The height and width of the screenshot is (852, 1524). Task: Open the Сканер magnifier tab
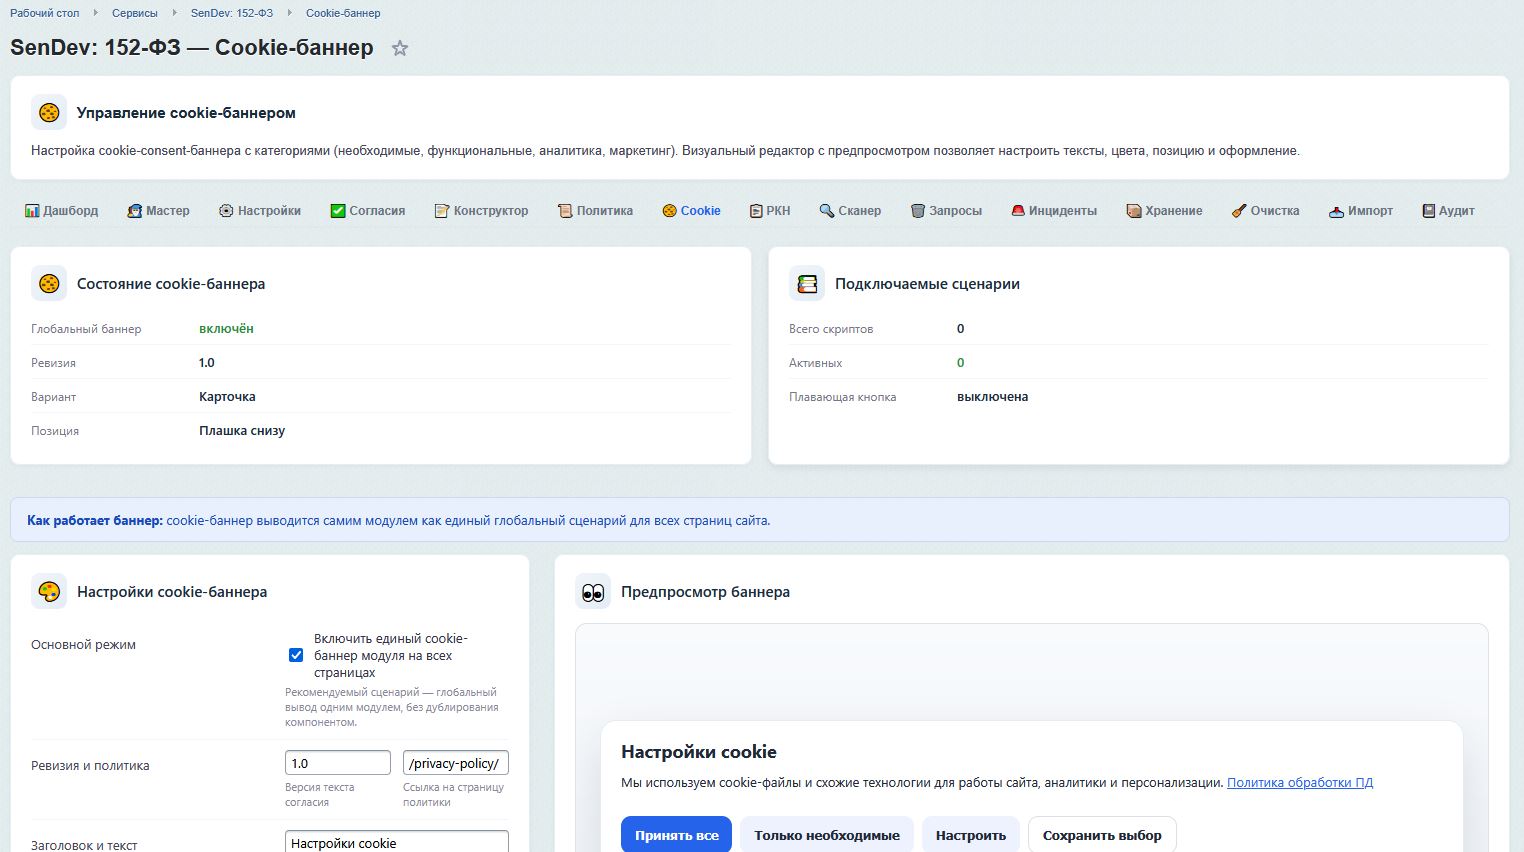(x=850, y=211)
